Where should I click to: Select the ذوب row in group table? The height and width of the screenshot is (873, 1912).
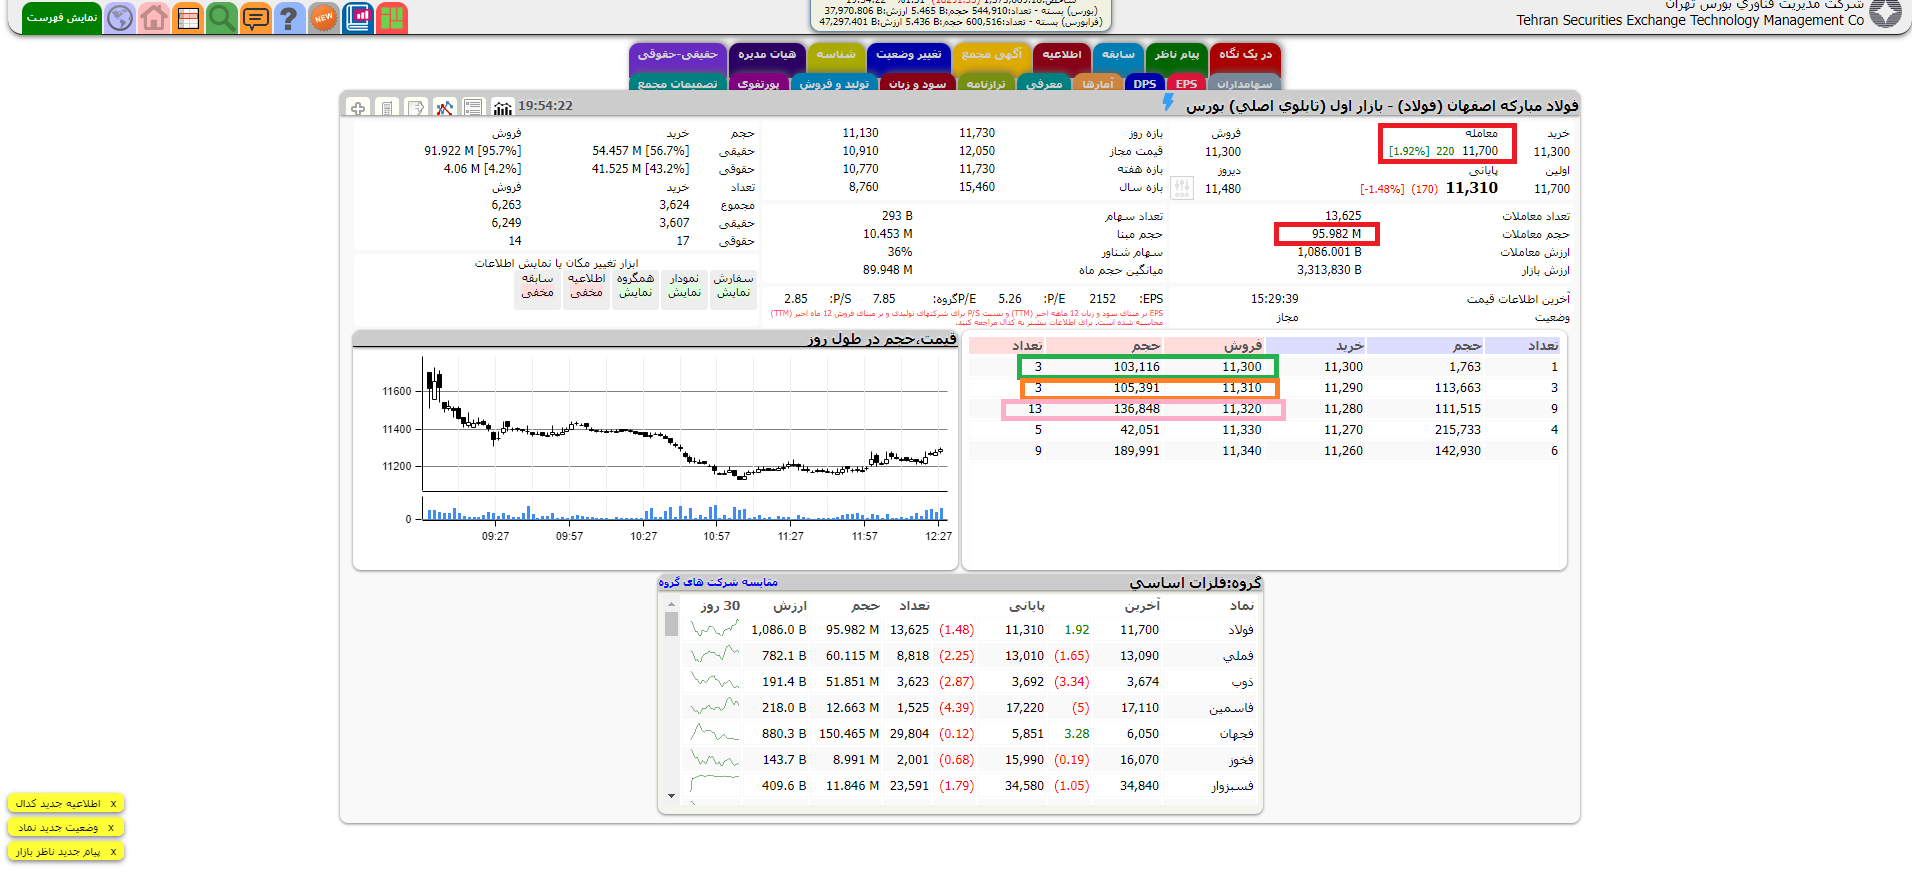(972, 682)
